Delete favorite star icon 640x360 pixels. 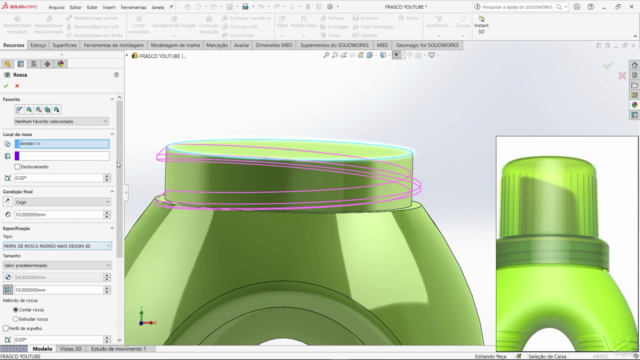[x=38, y=109]
